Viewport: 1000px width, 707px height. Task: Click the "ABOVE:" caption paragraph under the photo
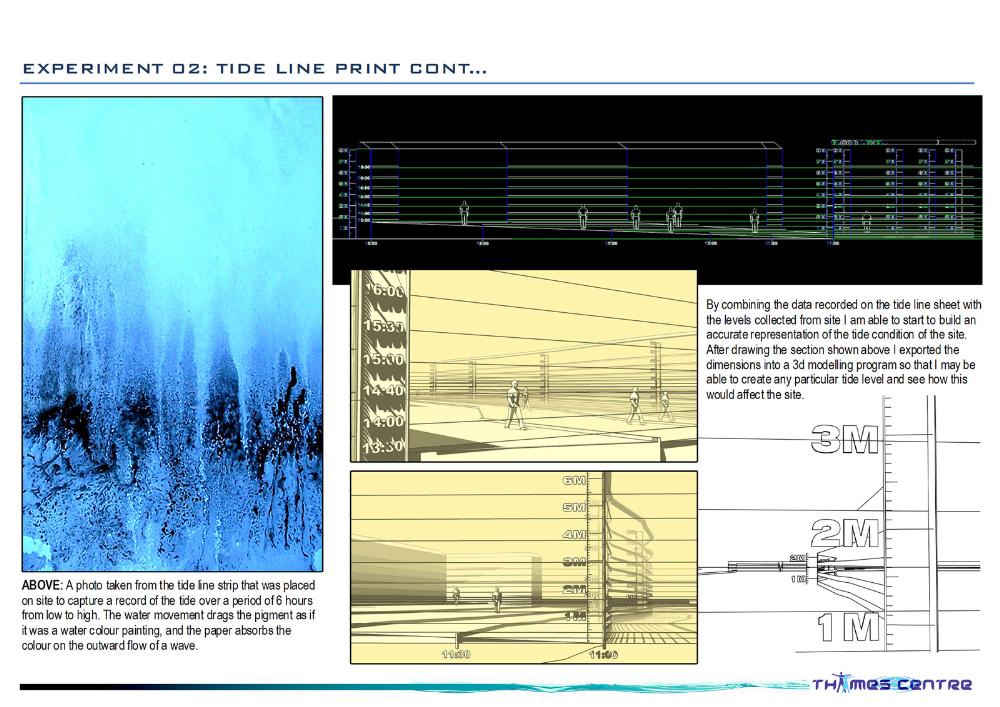168,615
